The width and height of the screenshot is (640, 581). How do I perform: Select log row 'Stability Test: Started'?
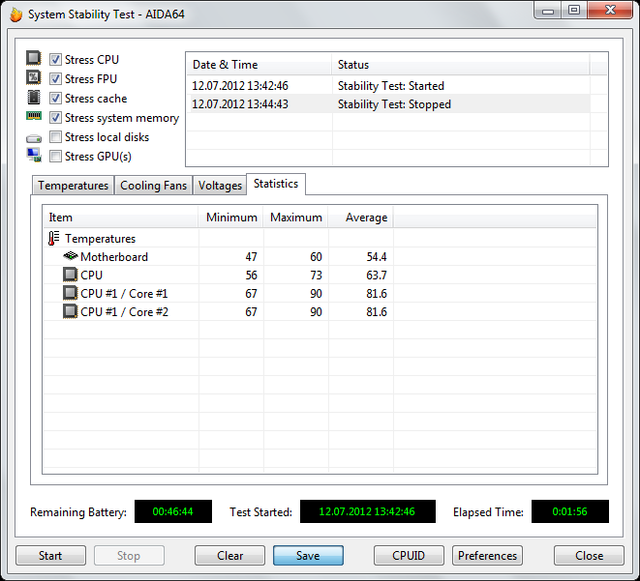pyautogui.click(x=389, y=86)
